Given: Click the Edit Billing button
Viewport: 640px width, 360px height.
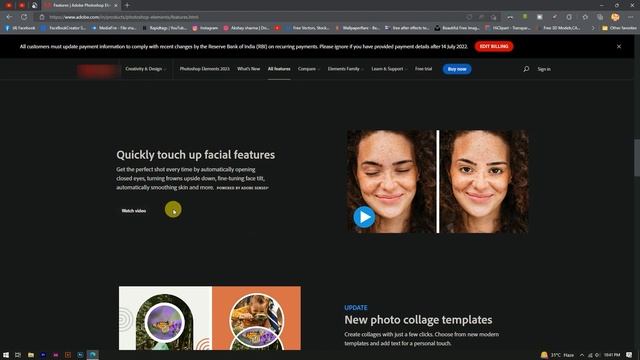Looking at the screenshot, I should (494, 47).
